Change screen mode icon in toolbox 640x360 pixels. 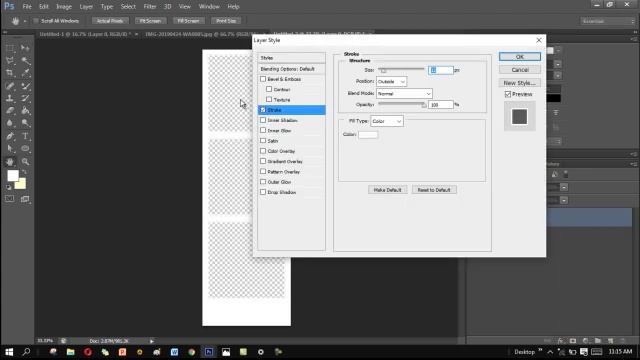point(25,199)
